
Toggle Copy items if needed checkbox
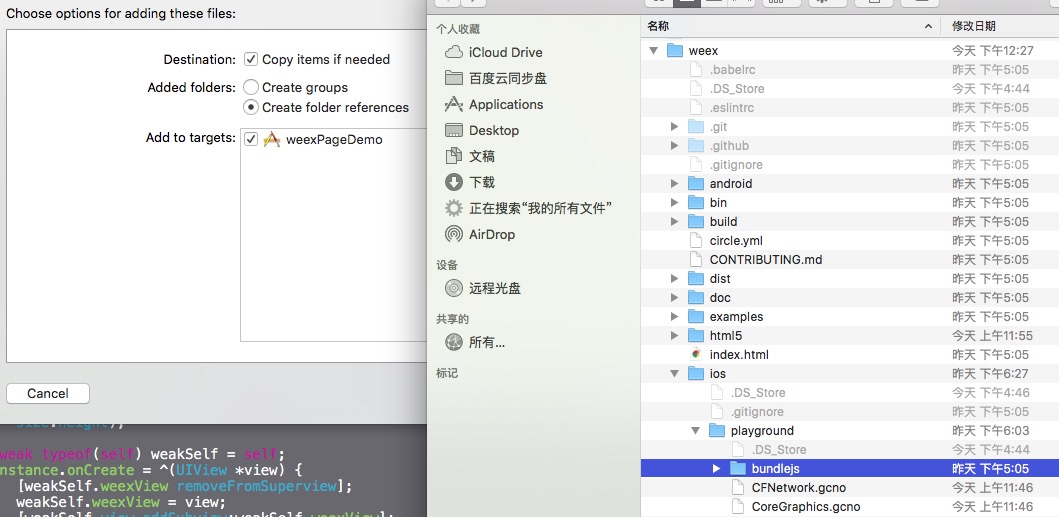(251, 59)
